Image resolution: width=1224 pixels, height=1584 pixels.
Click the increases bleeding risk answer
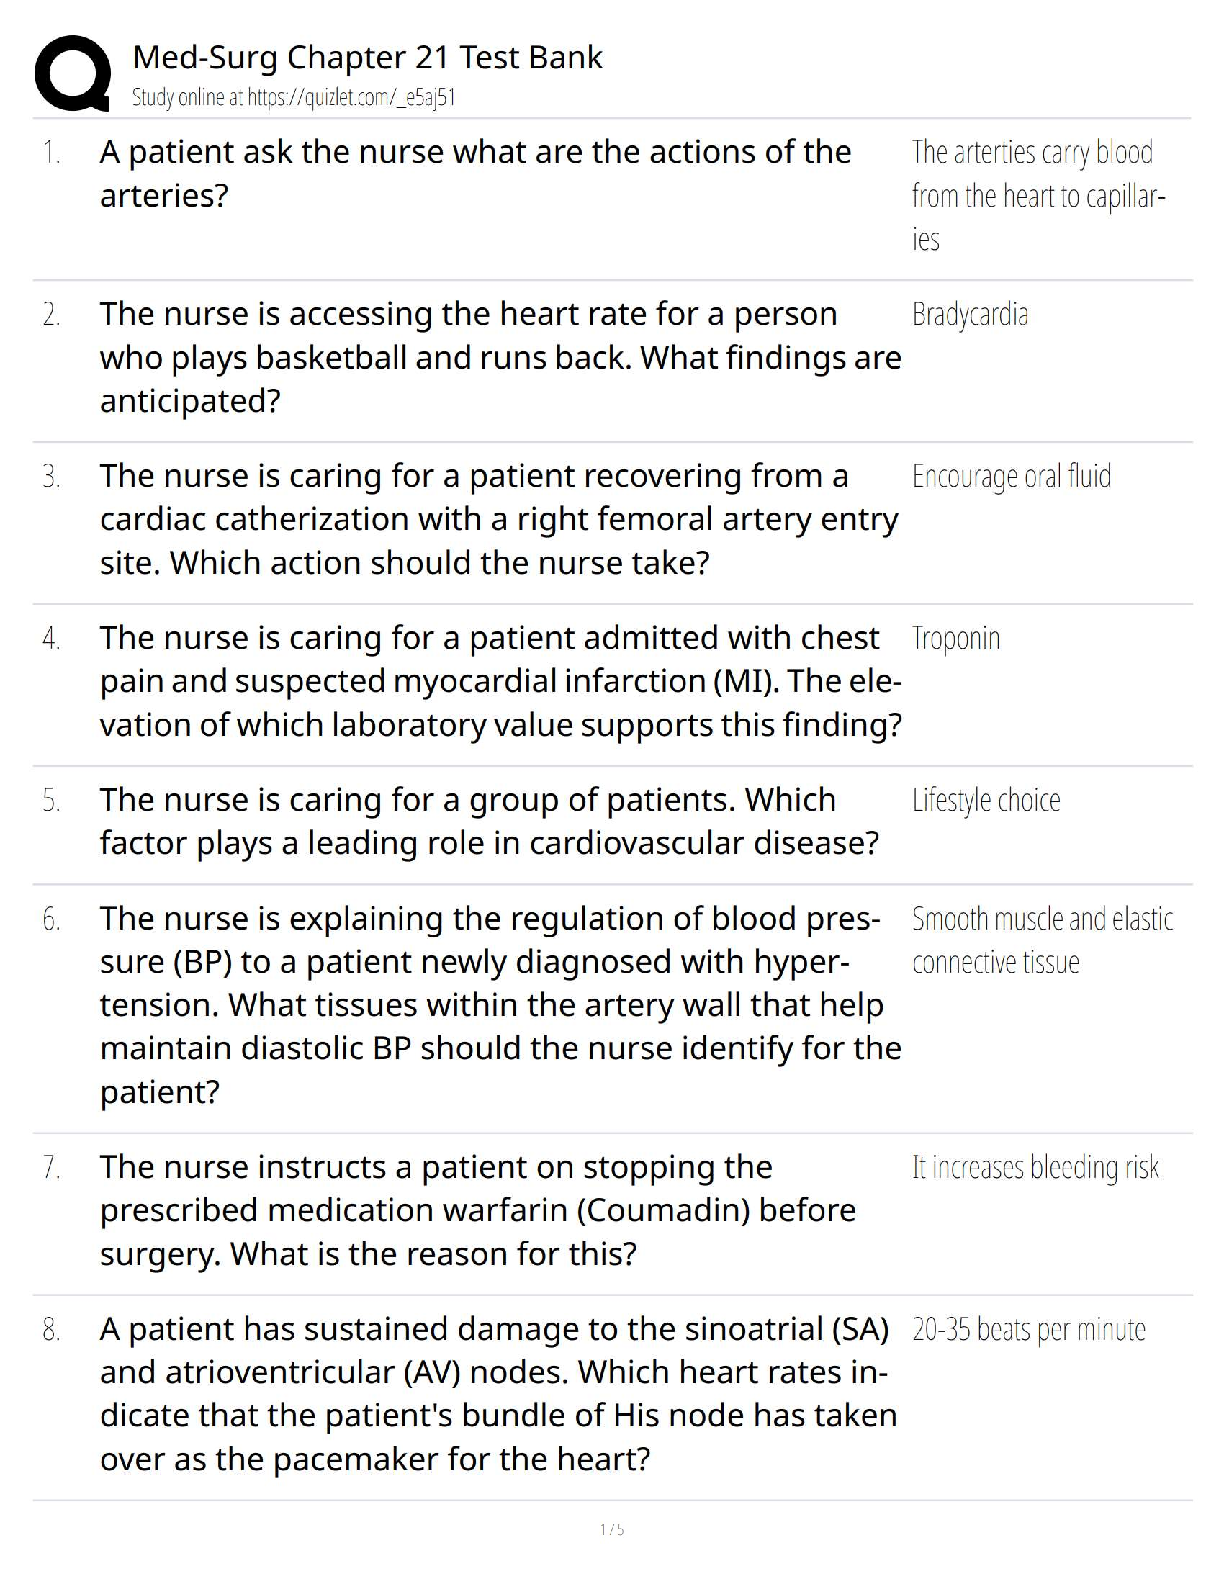(1035, 1168)
